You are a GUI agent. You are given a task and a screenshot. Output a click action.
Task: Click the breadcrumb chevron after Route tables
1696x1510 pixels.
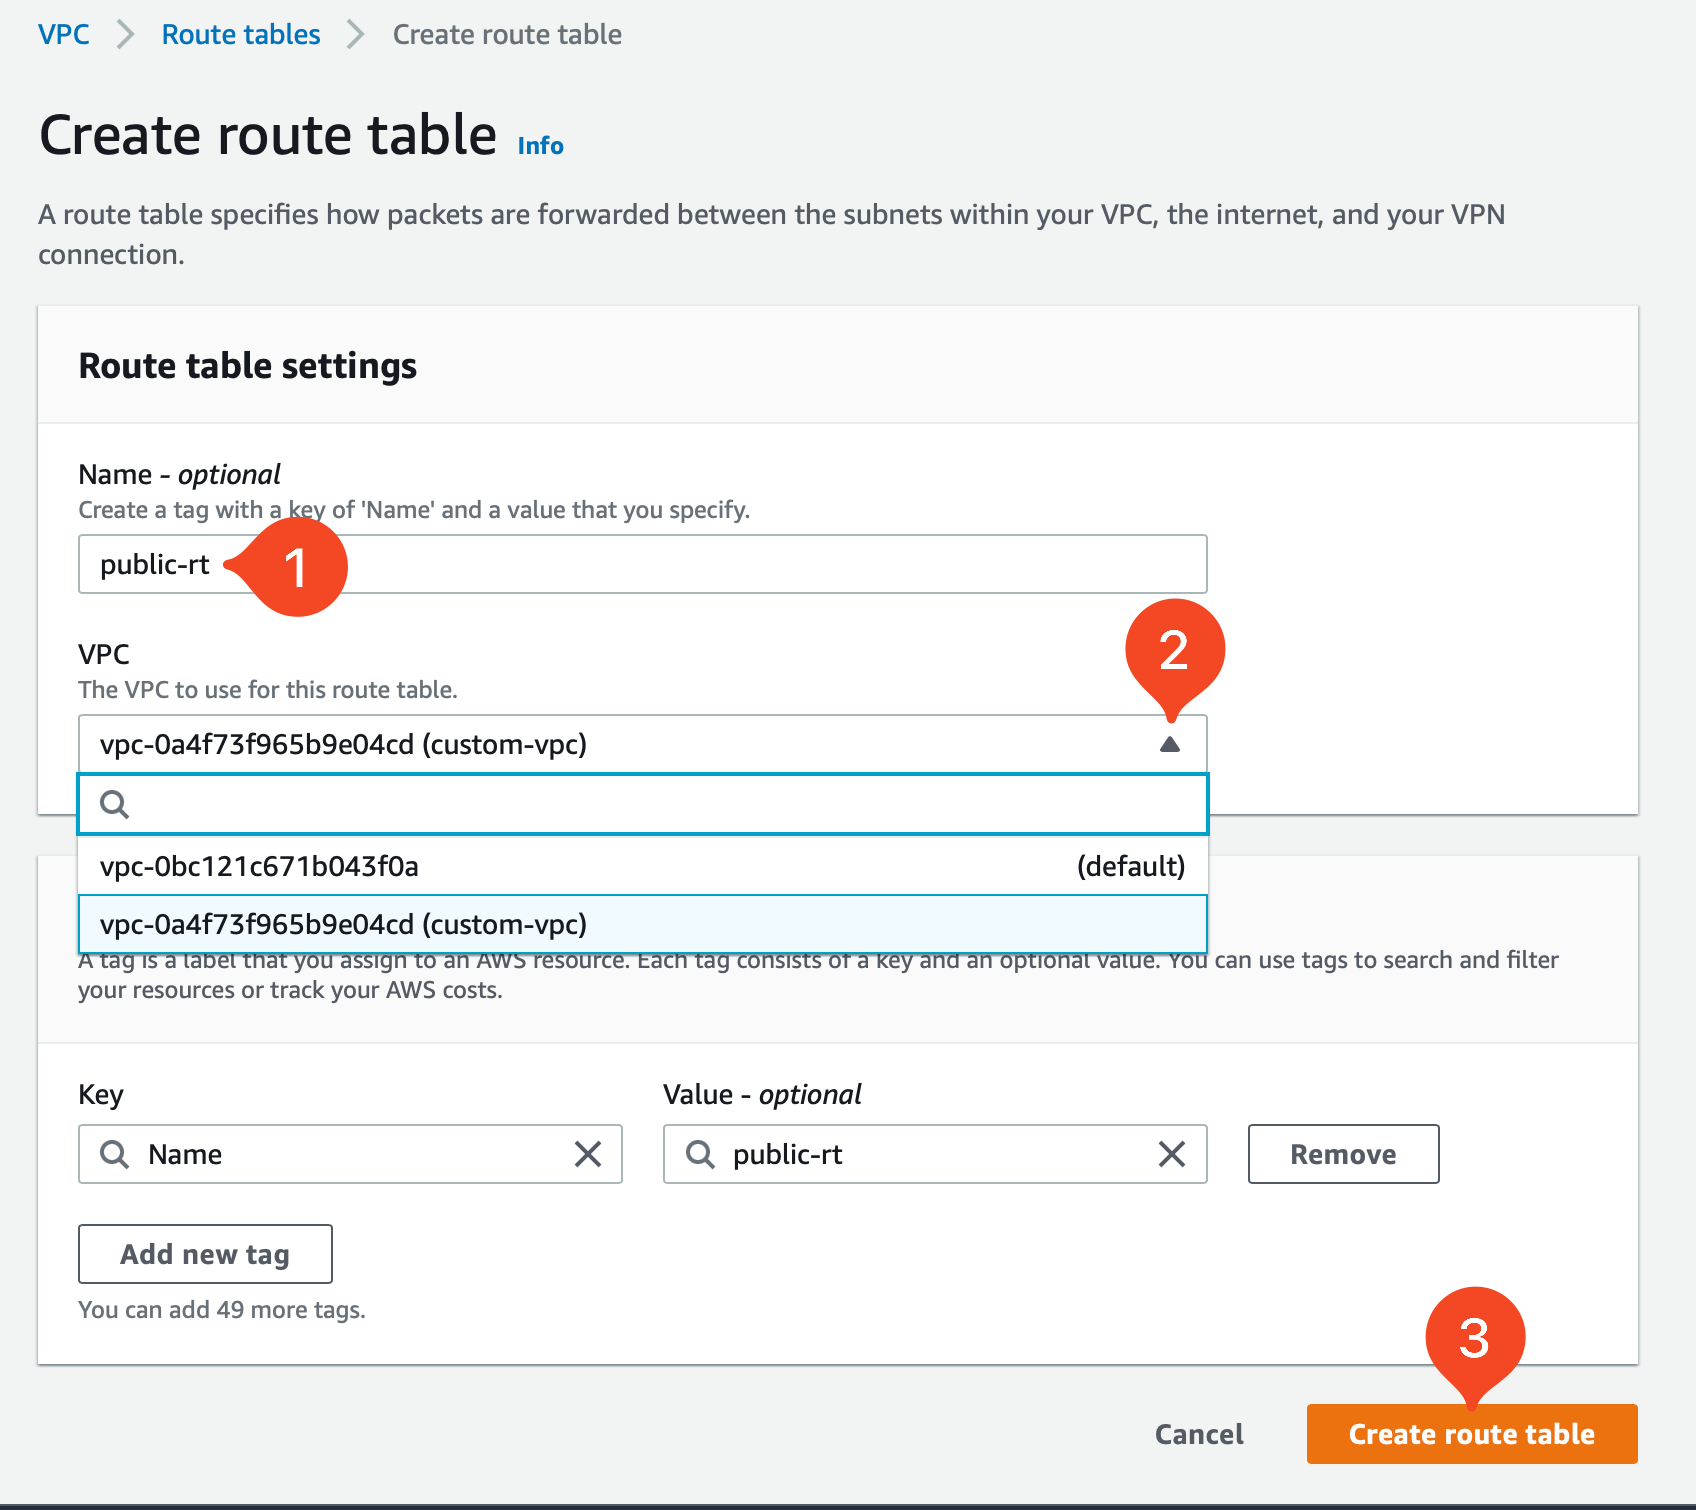tap(356, 34)
